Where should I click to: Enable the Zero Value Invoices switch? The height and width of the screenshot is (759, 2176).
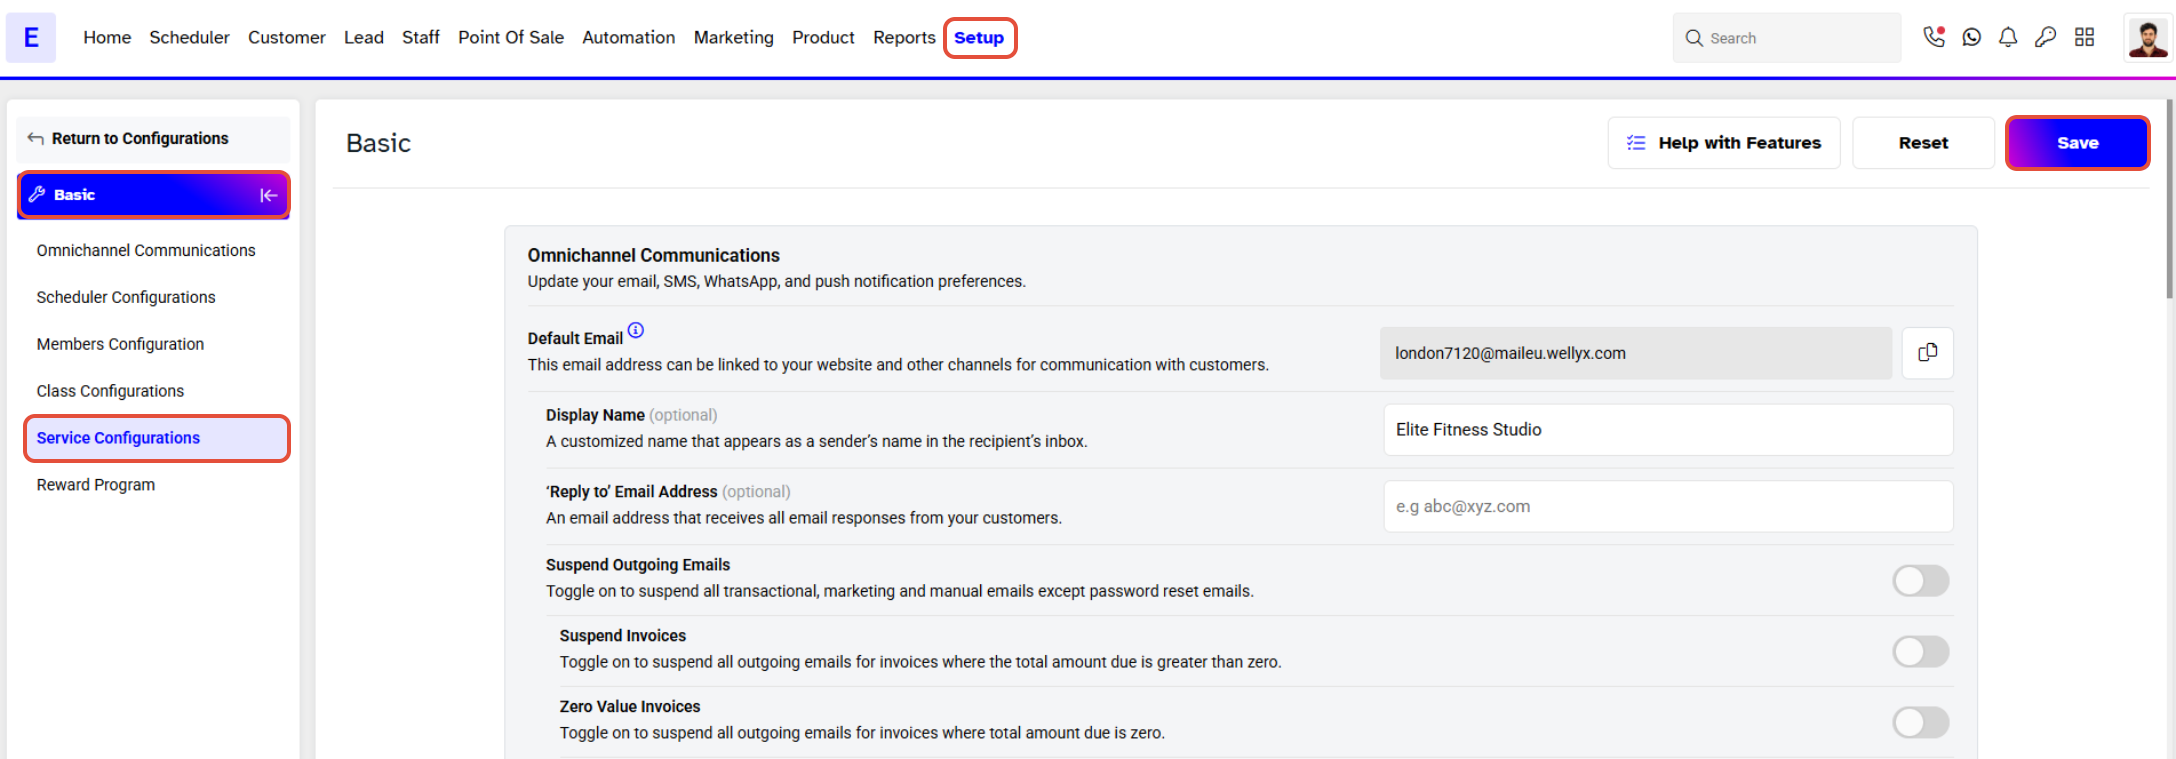1920,722
